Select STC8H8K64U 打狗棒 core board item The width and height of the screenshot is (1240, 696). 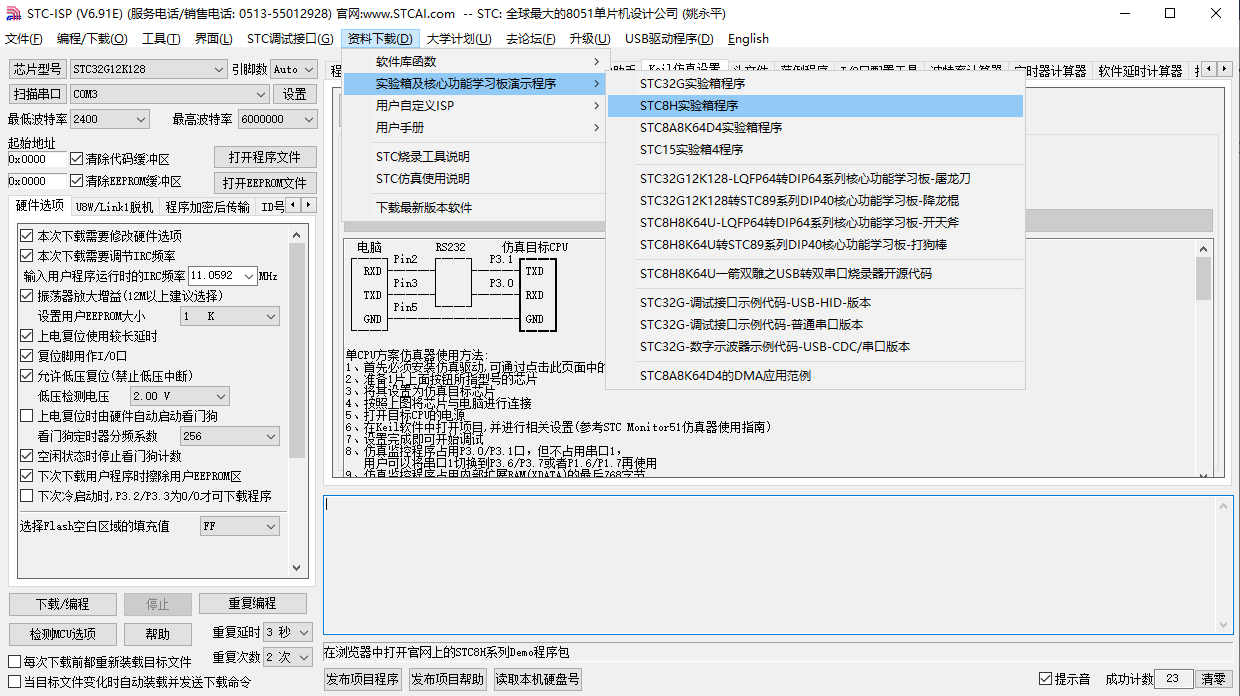[815, 245]
